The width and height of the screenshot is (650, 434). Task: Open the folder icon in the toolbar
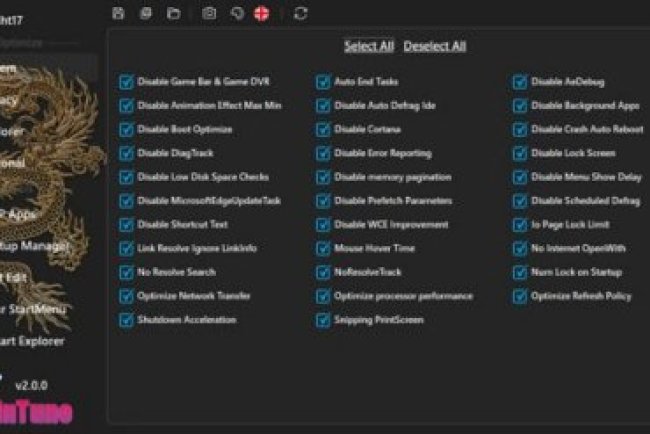[174, 13]
